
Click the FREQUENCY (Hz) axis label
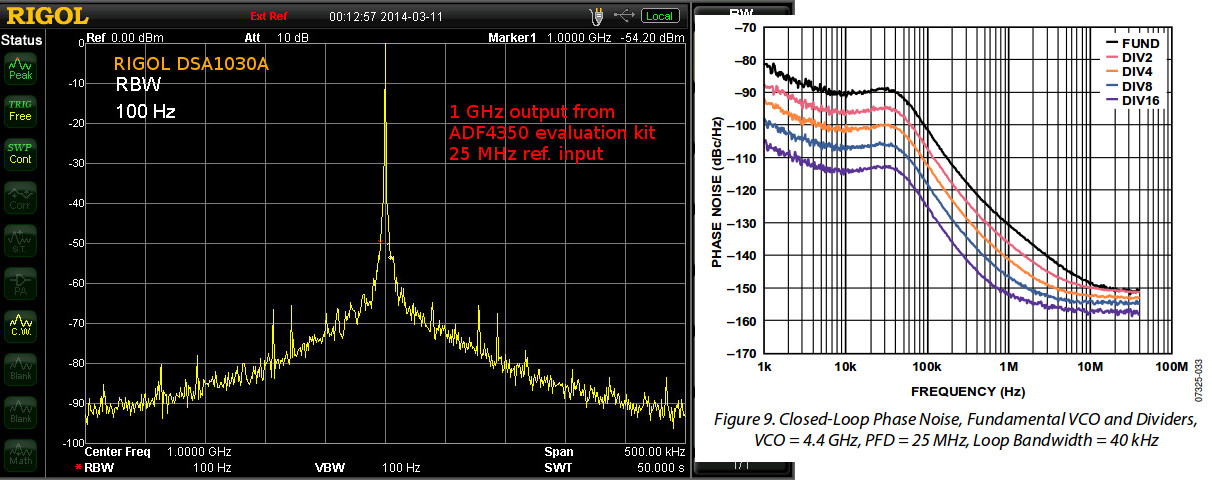[966, 391]
